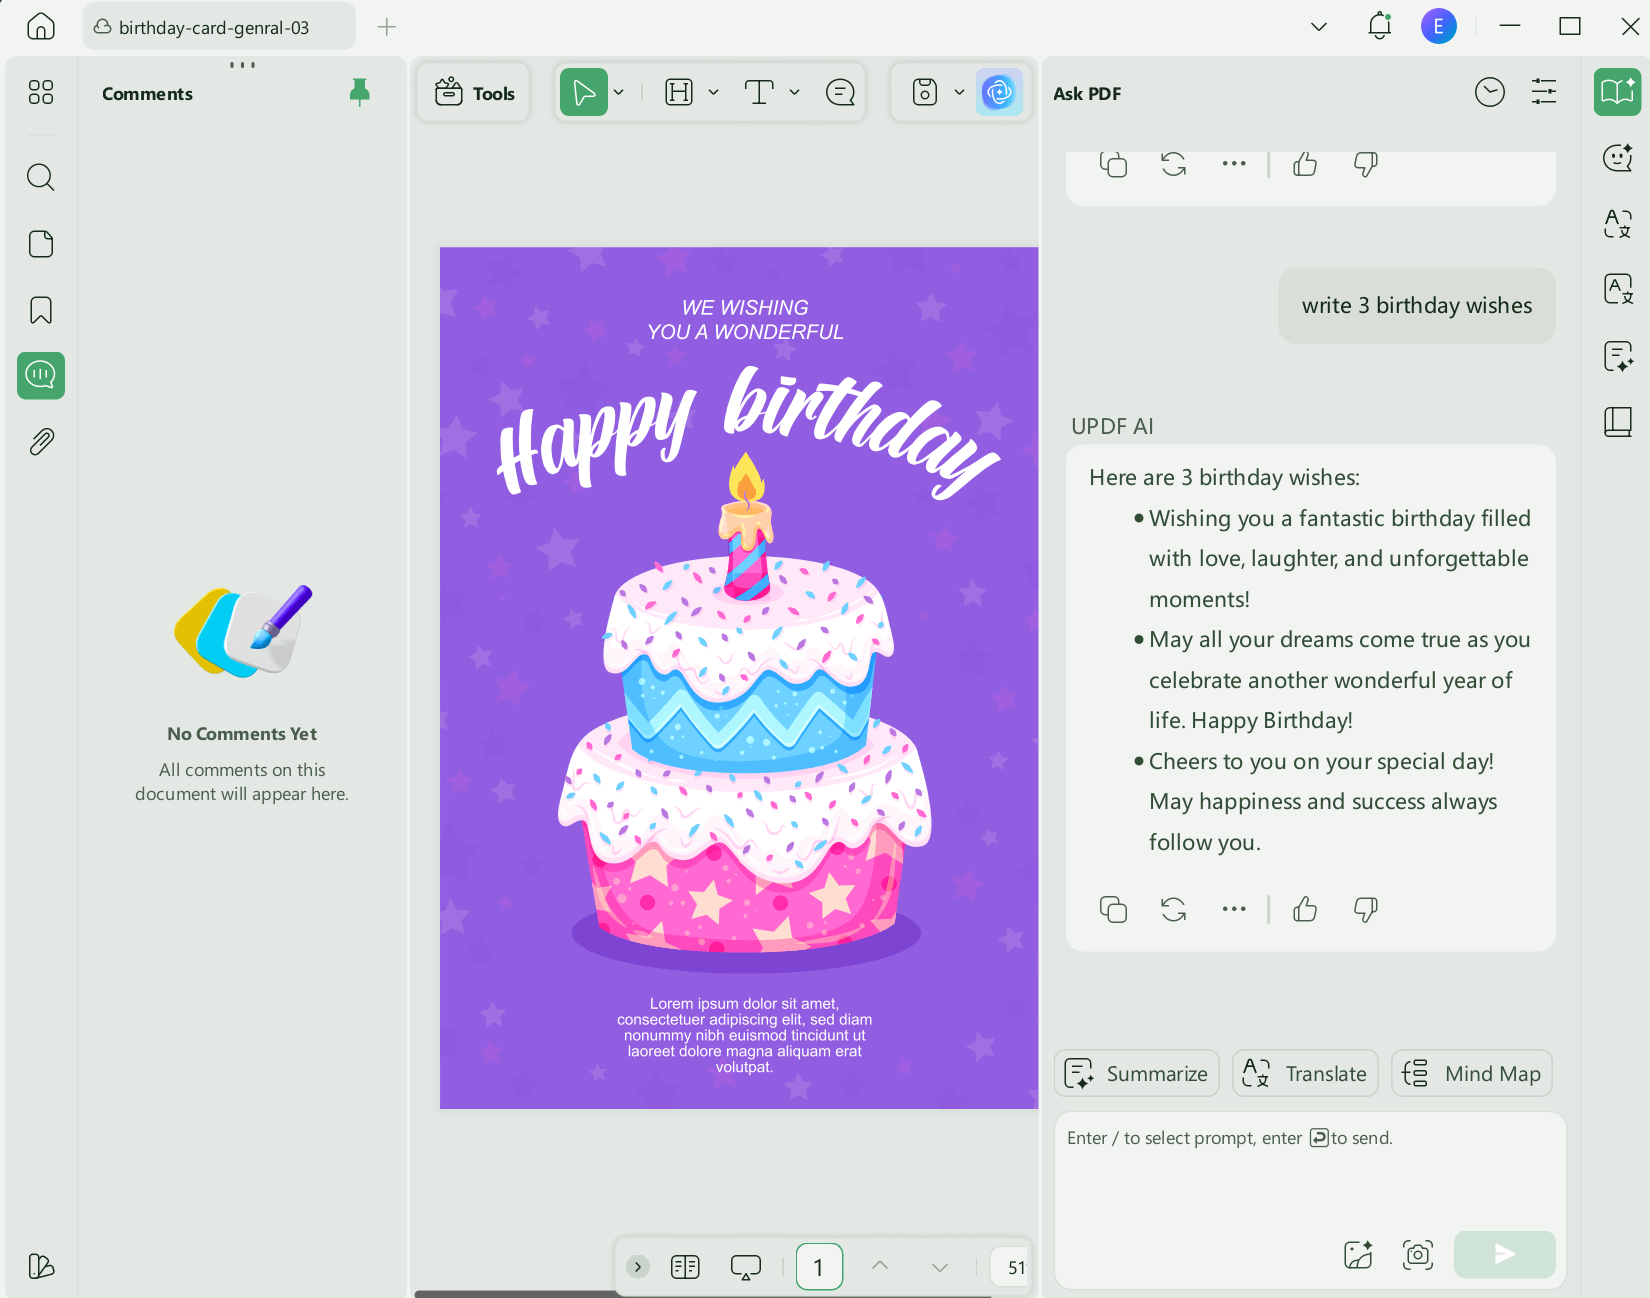Screen dimensions: 1650x1298
Task: Click the page number field showing 1
Action: (x=819, y=1267)
